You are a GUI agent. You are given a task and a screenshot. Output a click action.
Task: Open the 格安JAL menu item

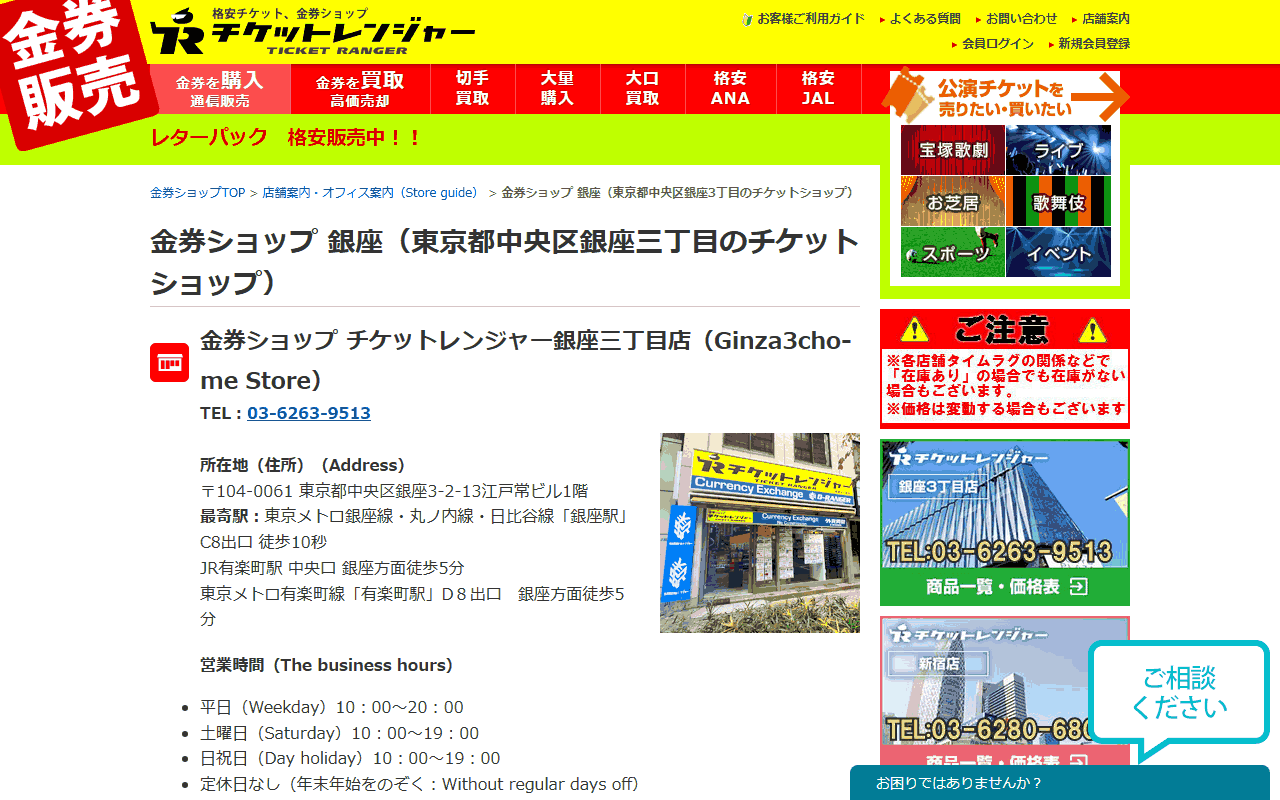click(x=818, y=89)
